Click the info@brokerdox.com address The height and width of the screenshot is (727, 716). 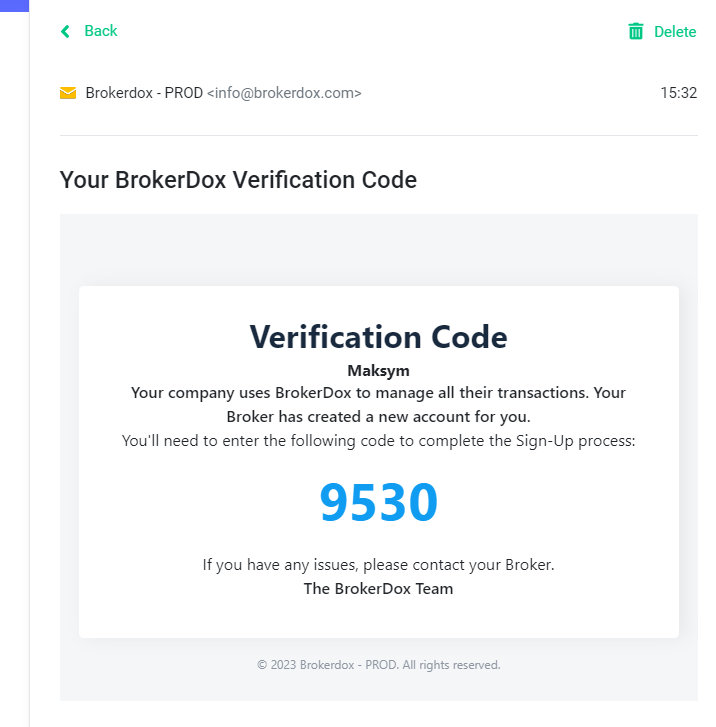click(284, 93)
